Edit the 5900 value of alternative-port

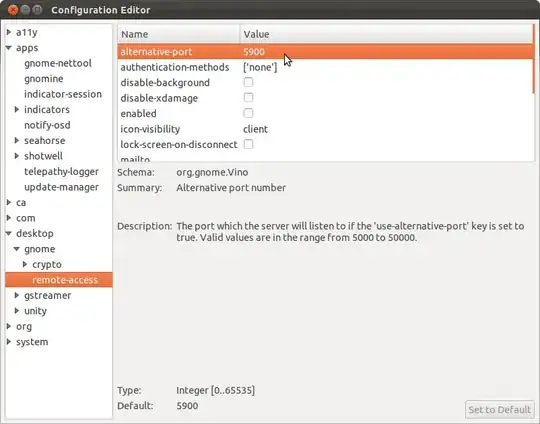coord(254,52)
